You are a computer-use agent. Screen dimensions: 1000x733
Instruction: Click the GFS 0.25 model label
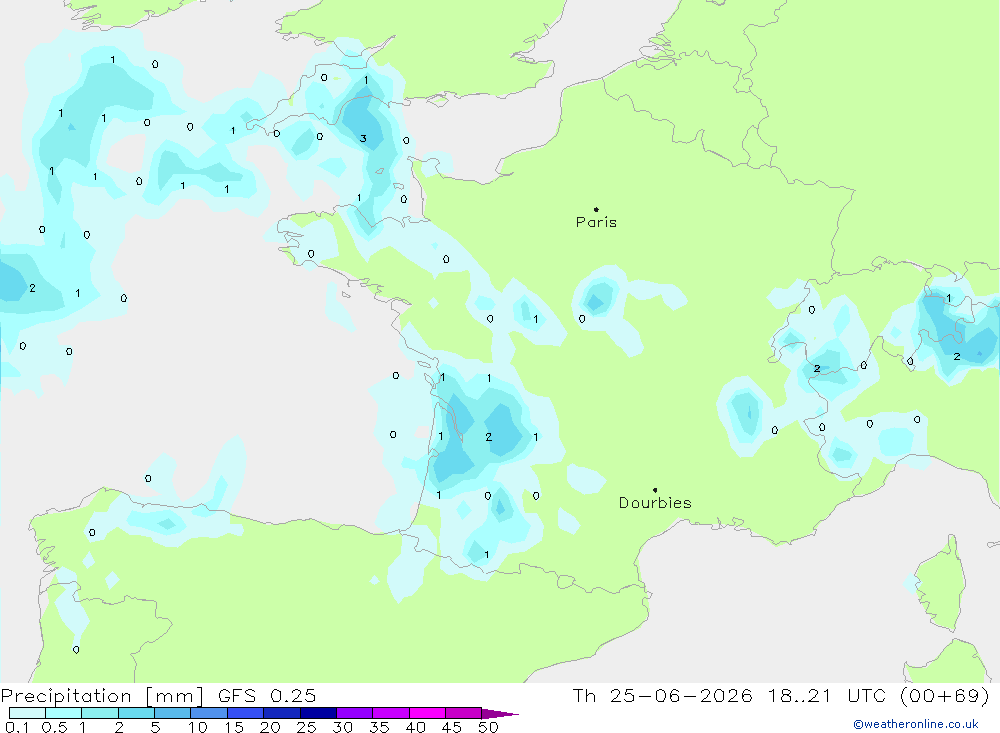267,696
